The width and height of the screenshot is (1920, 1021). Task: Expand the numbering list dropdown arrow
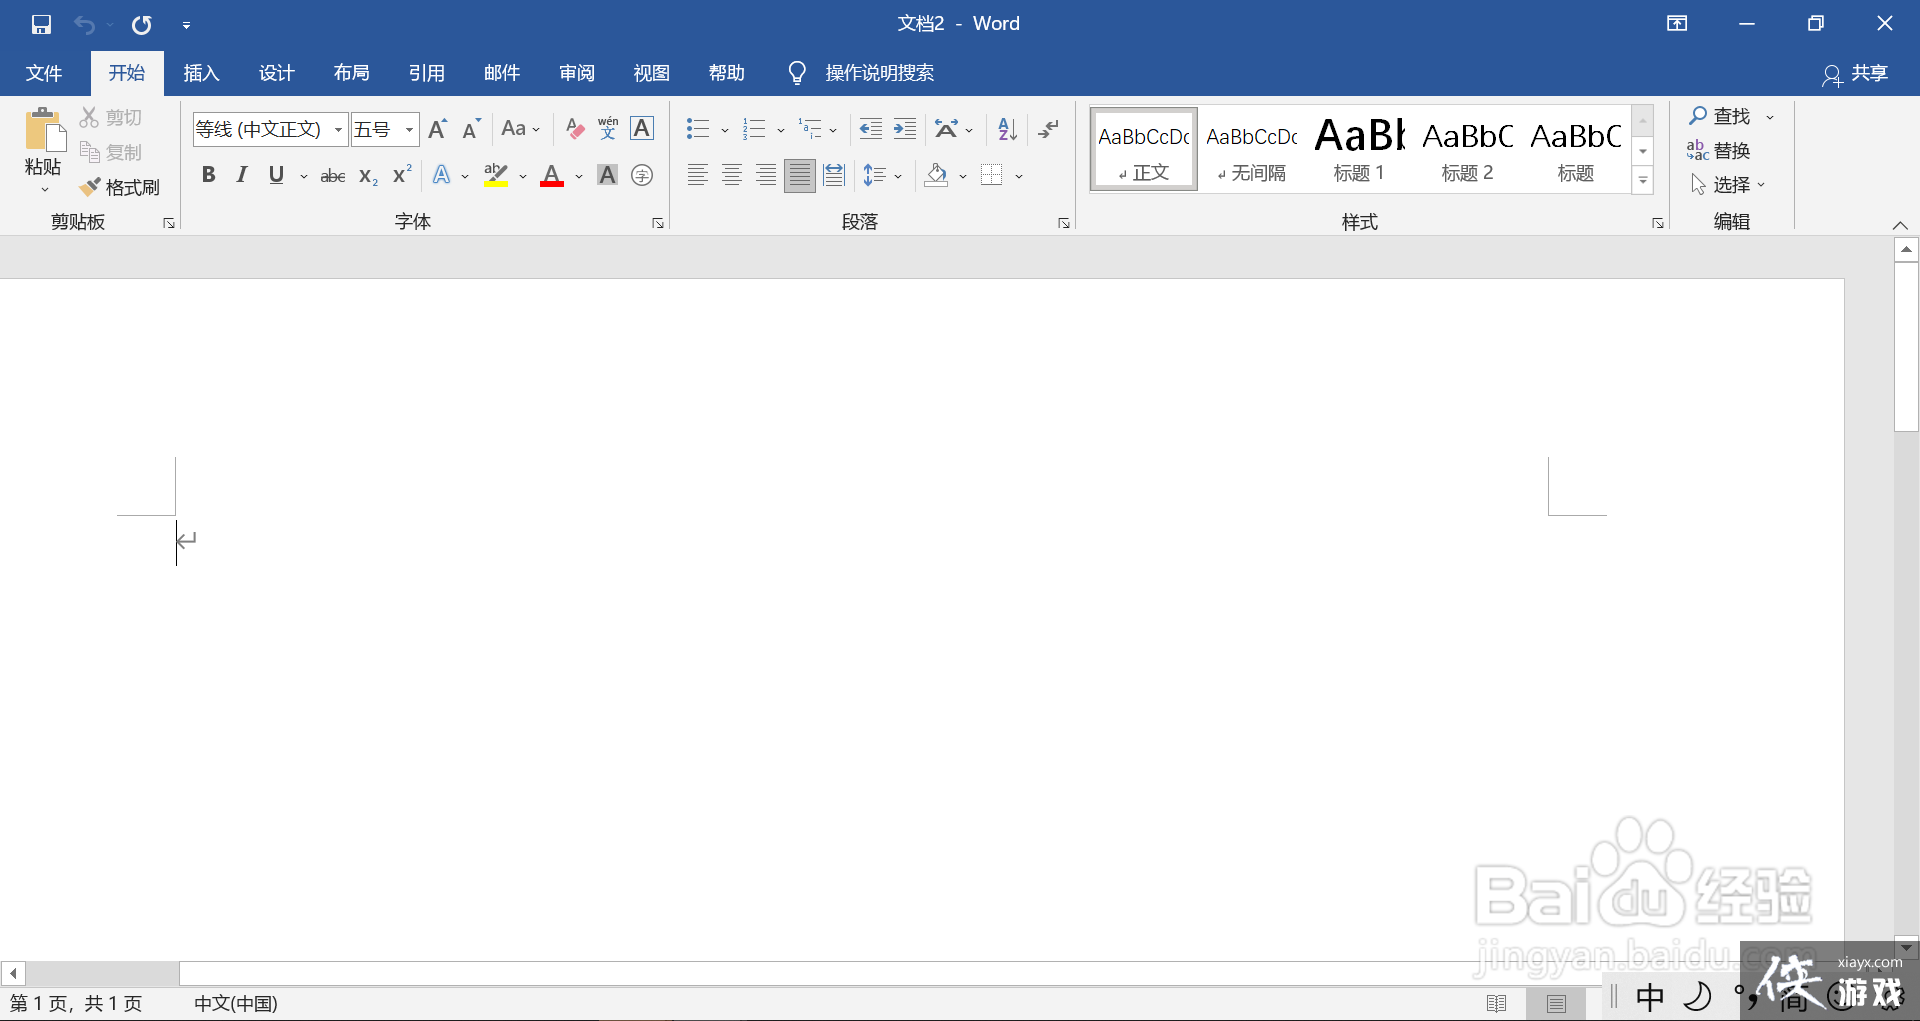point(781,130)
